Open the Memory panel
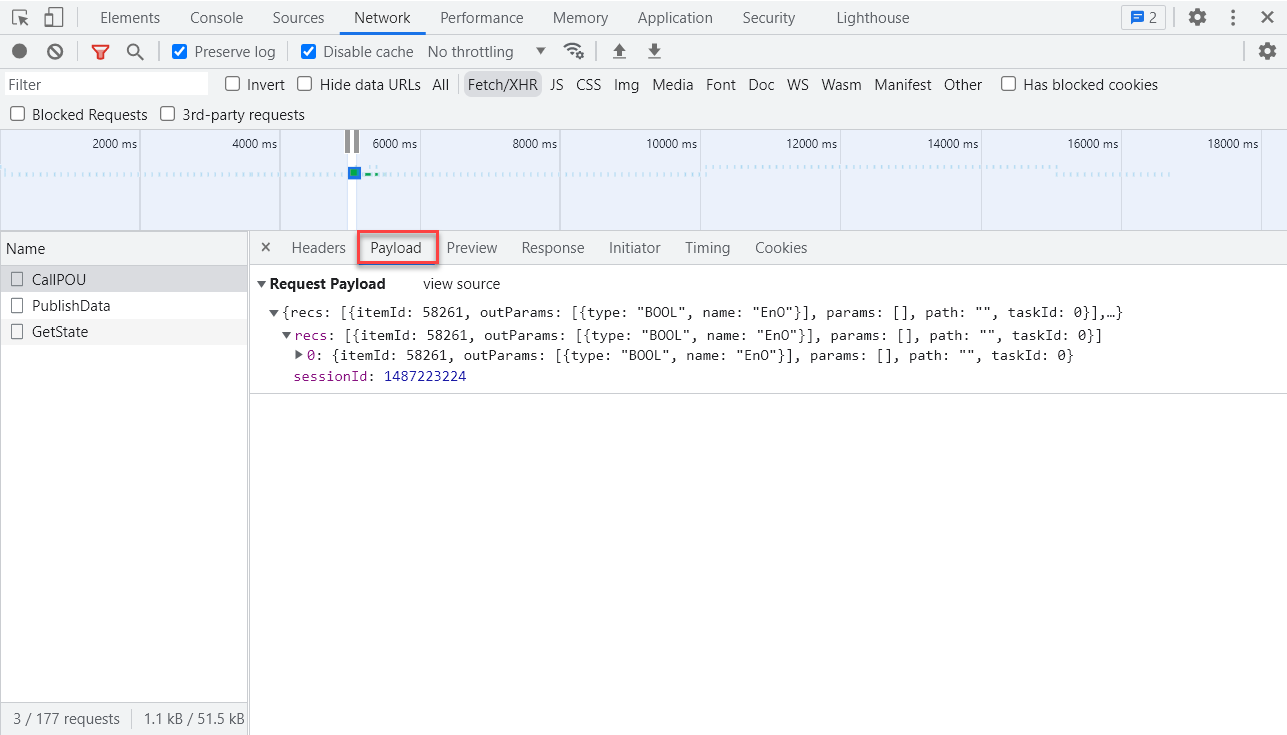Image resolution: width=1287 pixels, height=735 pixels. point(580,18)
